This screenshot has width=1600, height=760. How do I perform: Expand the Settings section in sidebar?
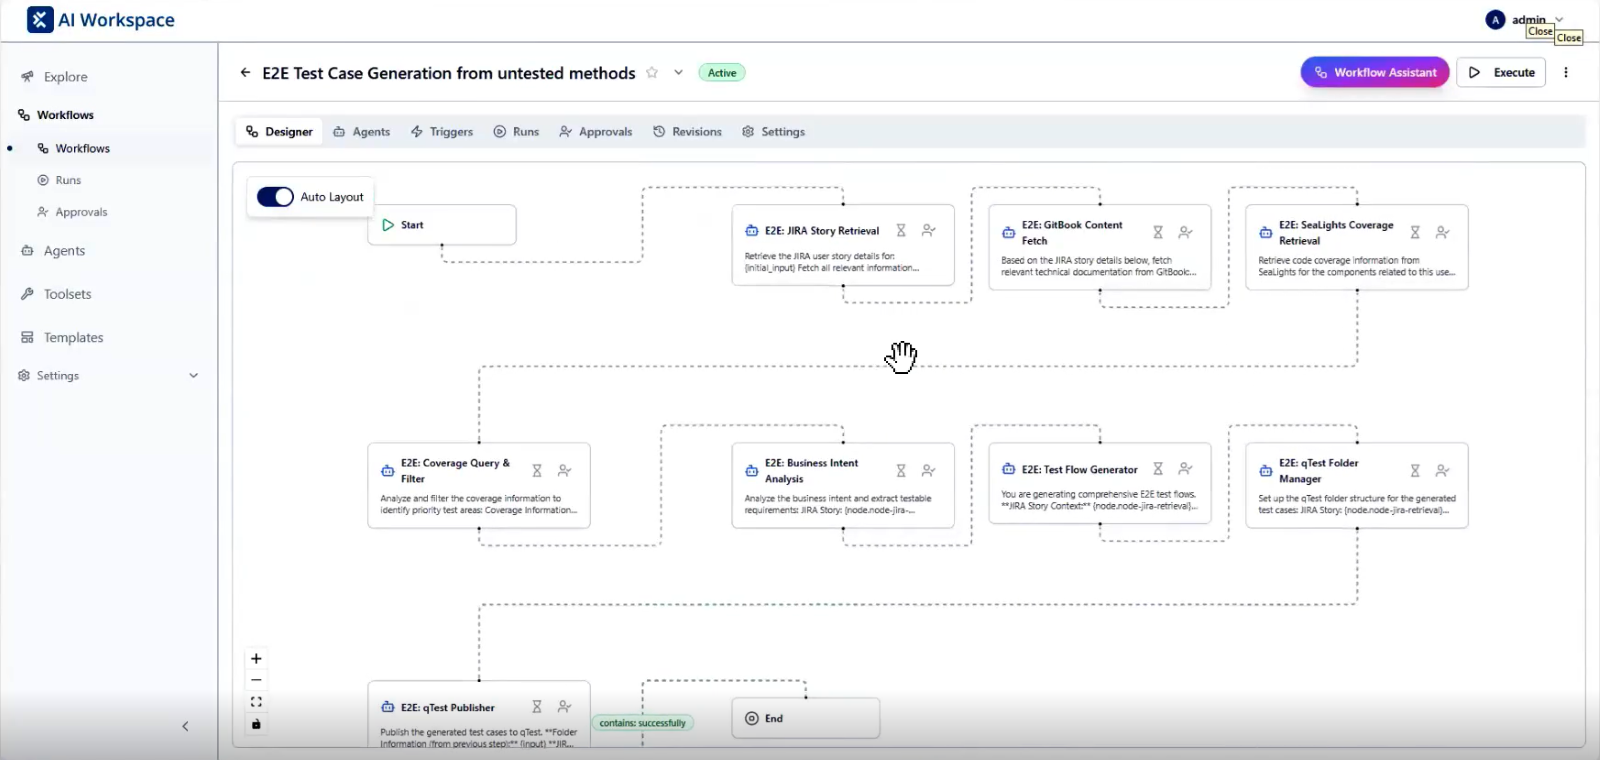193,376
